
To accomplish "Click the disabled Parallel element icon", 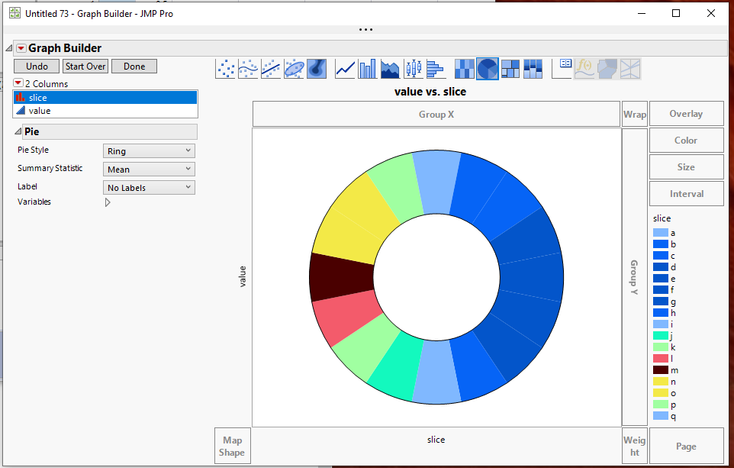I will tap(630, 69).
